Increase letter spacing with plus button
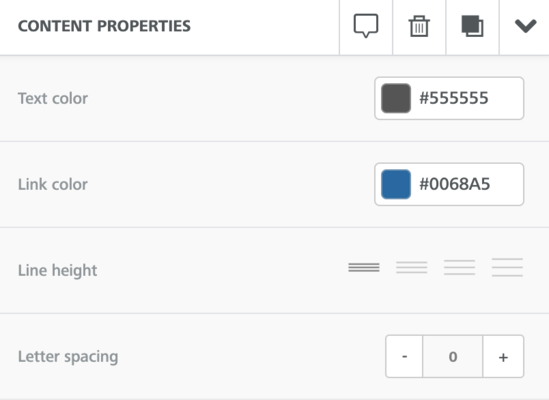The height and width of the screenshot is (400, 549). click(x=503, y=357)
